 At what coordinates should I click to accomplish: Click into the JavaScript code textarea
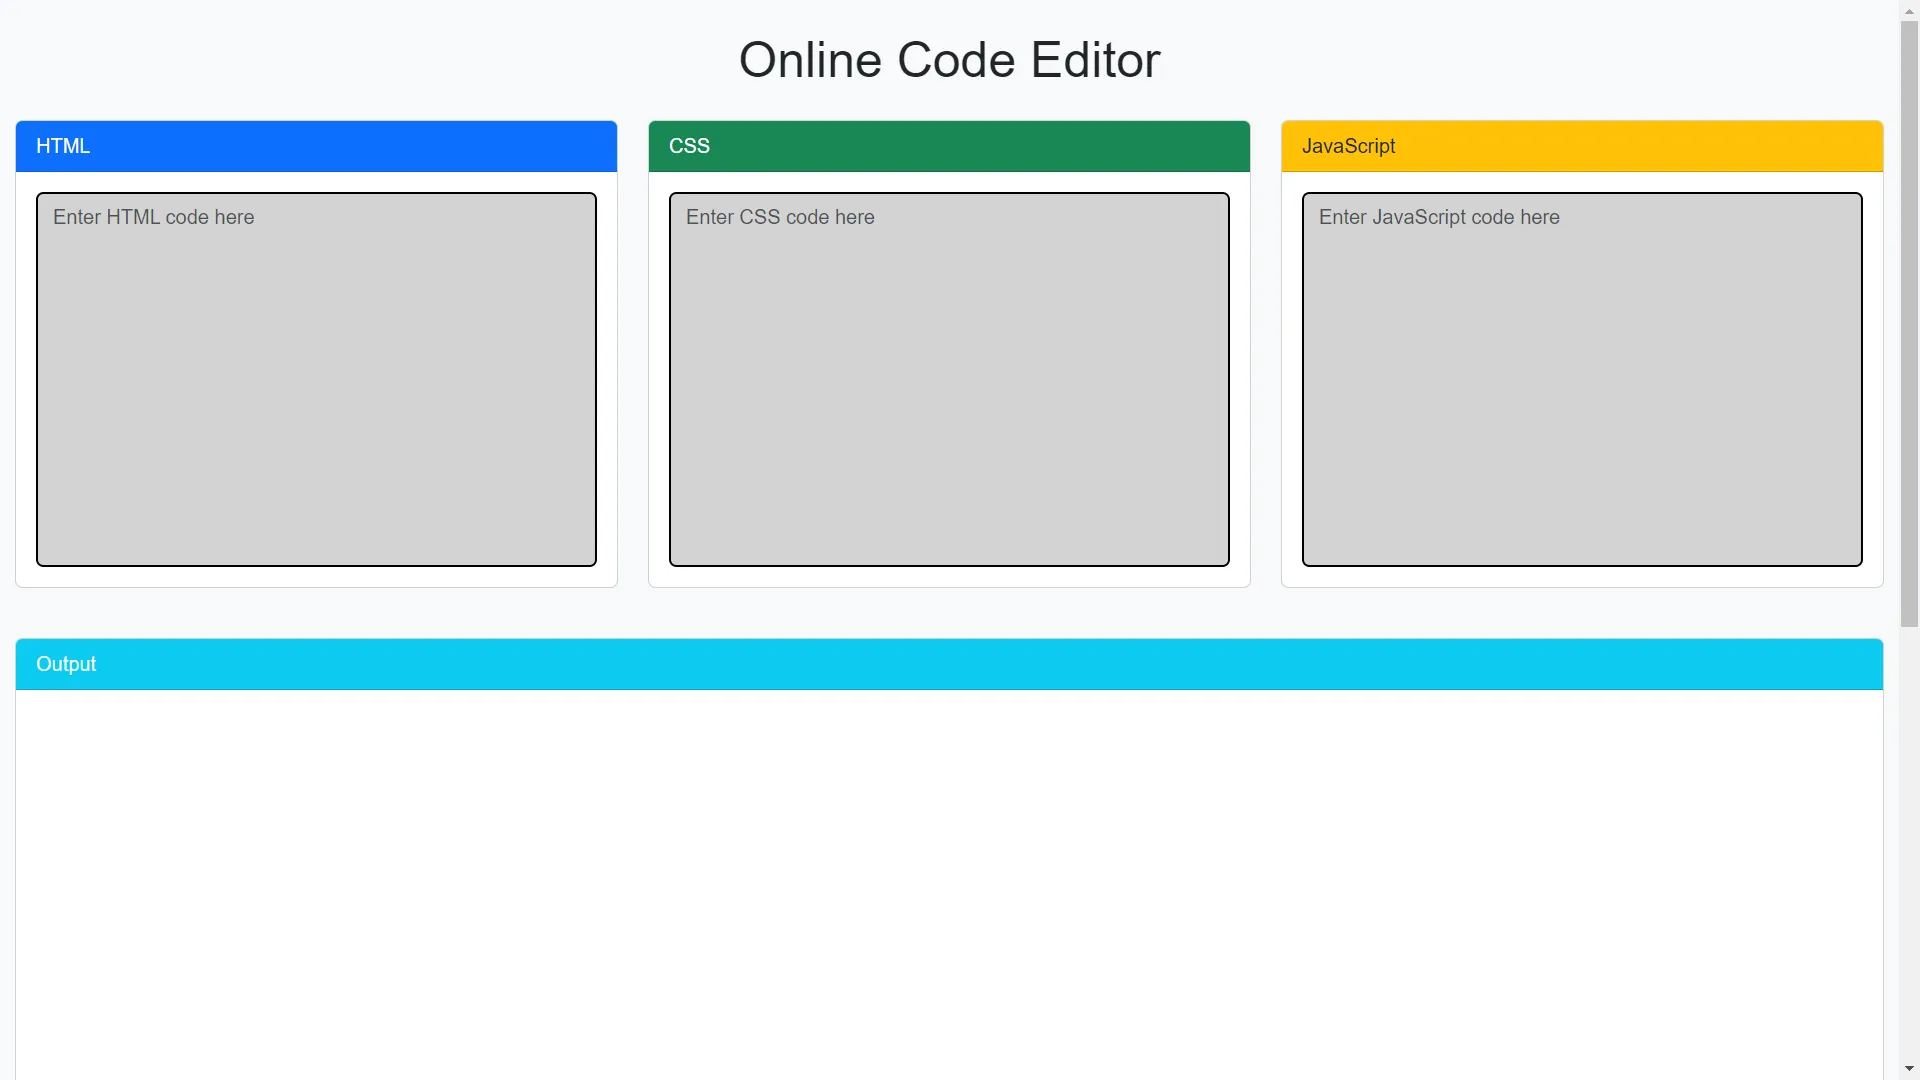(x=1582, y=379)
